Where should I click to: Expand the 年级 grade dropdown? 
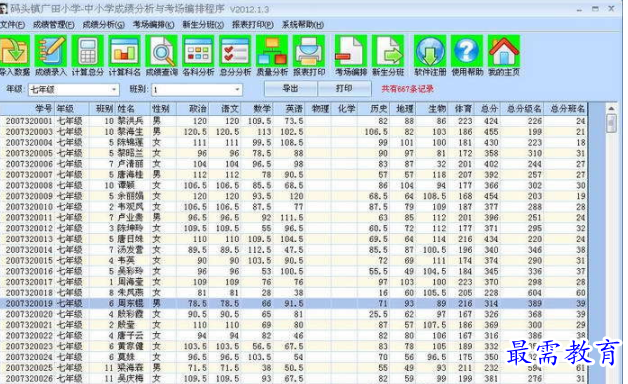(114, 89)
